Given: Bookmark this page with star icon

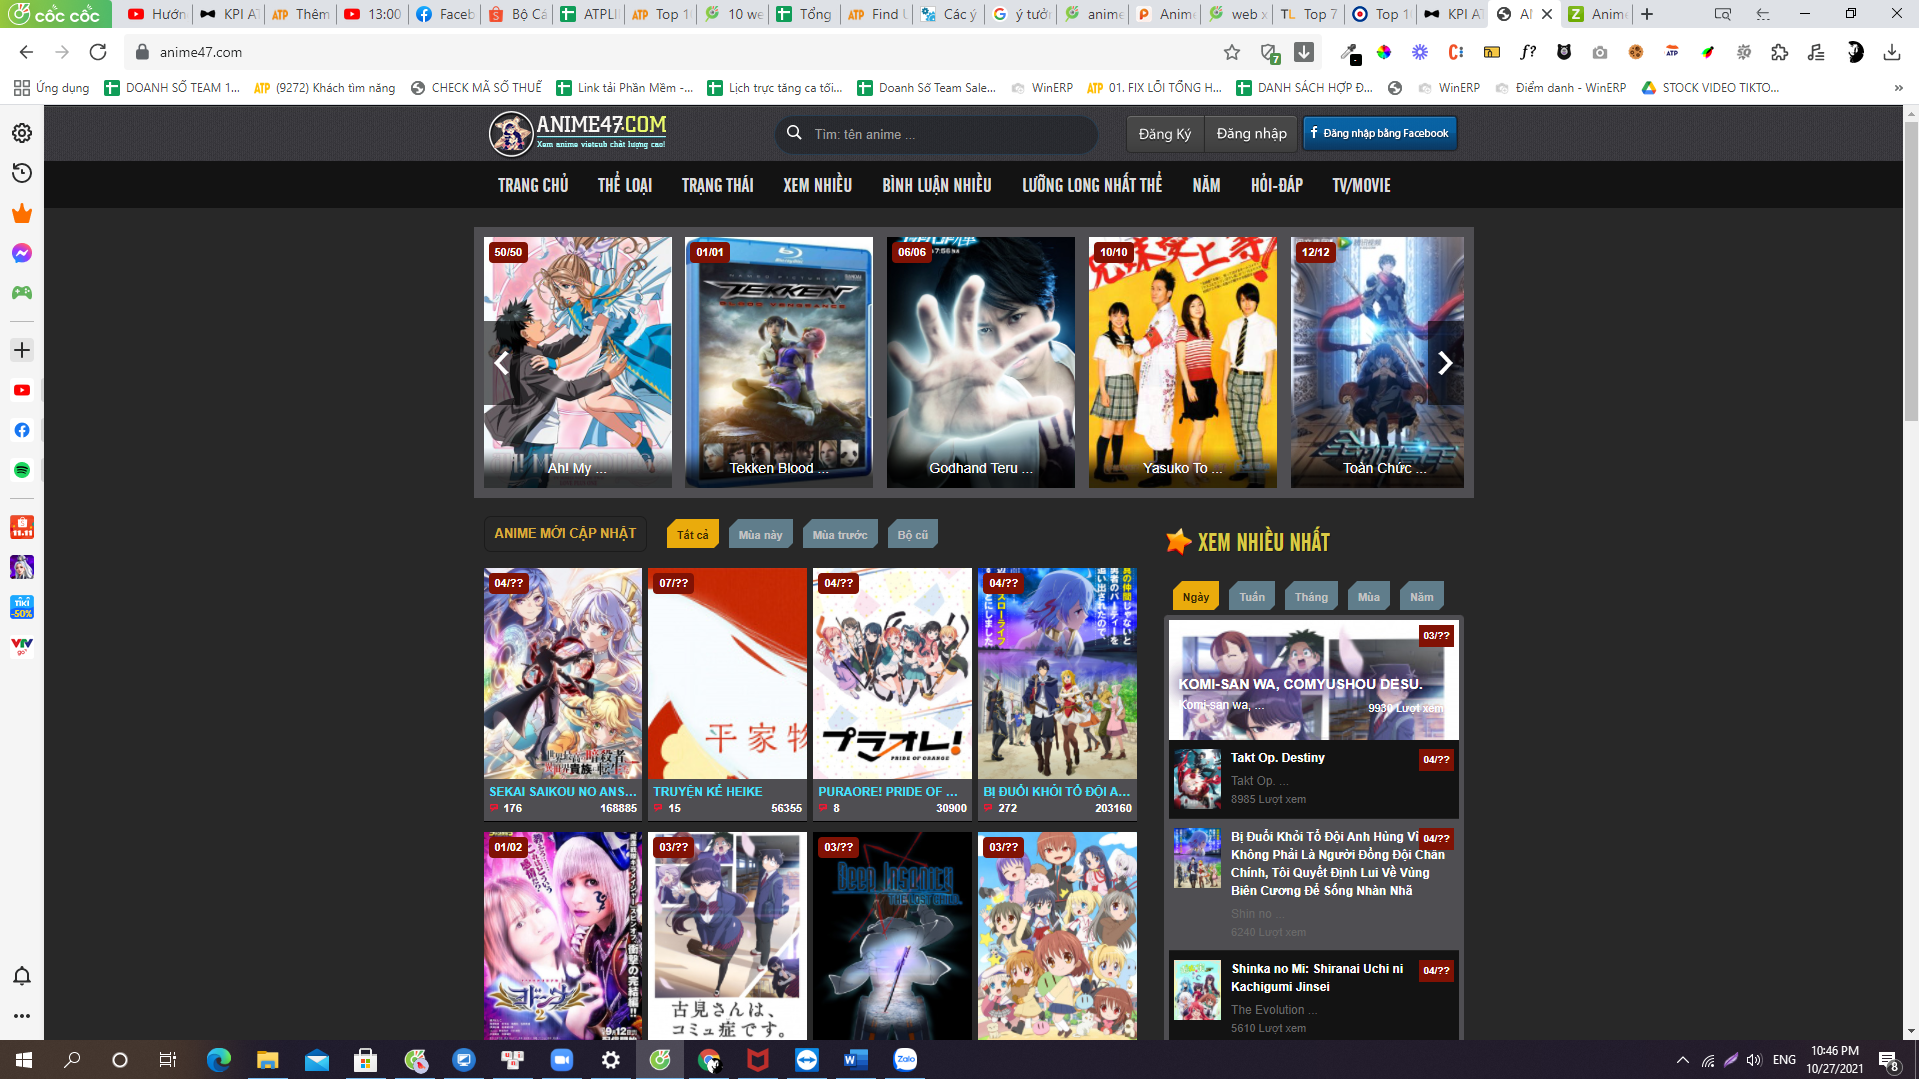Looking at the screenshot, I should click(x=1232, y=52).
